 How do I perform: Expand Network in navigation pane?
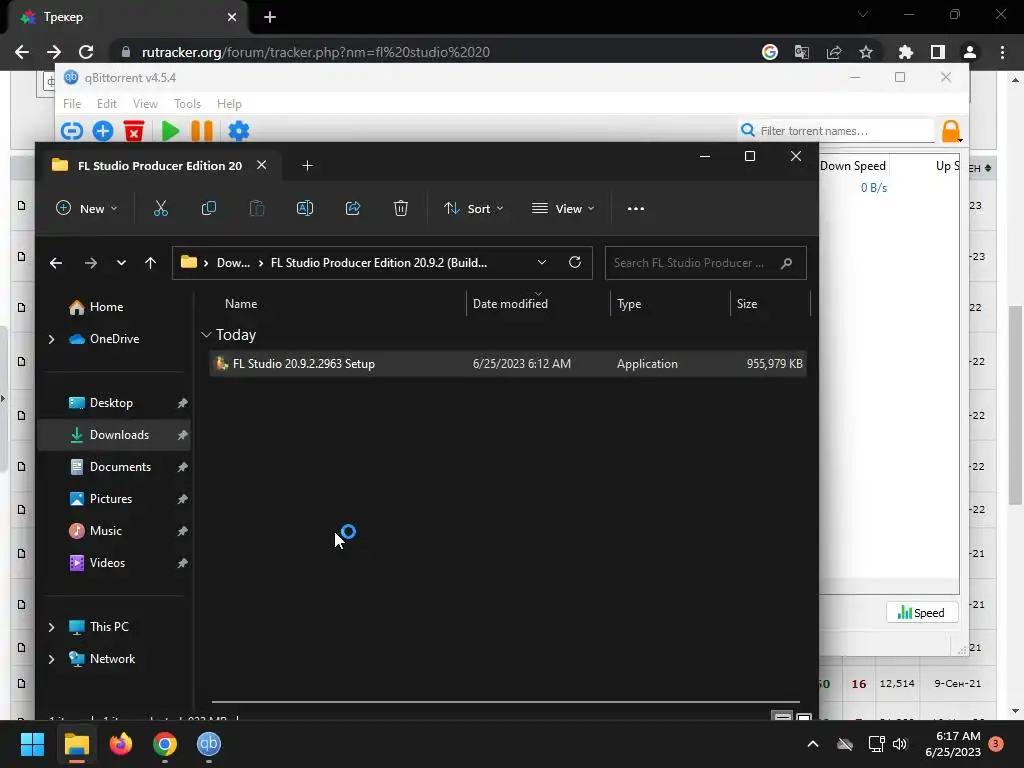tap(52, 659)
